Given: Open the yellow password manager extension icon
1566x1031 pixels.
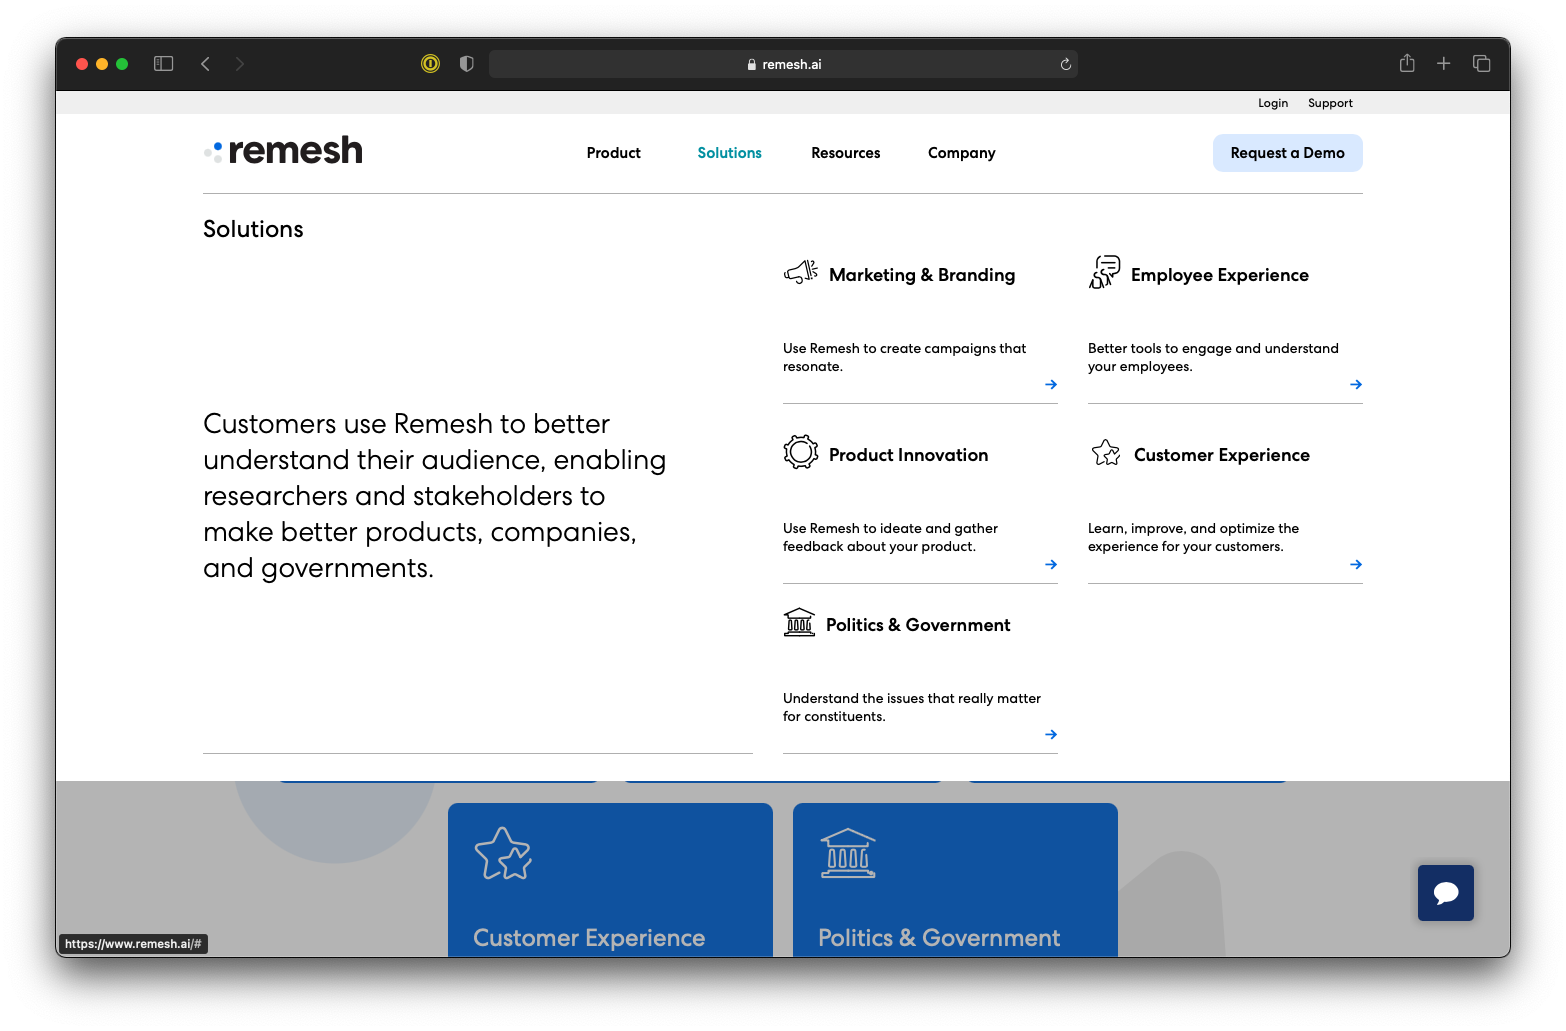Looking at the screenshot, I should click(x=431, y=64).
